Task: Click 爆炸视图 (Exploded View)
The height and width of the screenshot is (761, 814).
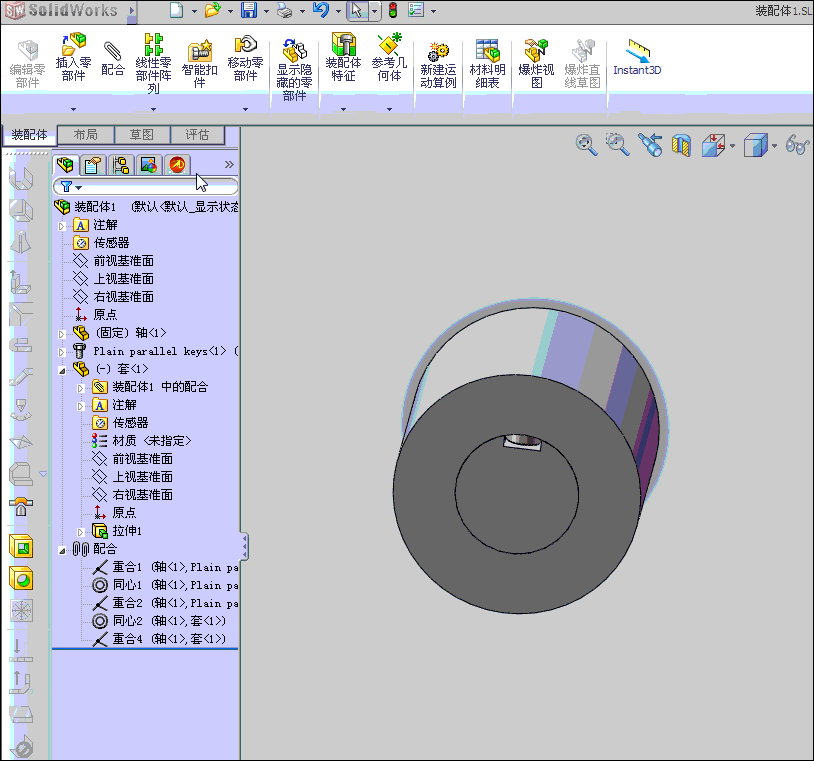Action: coord(536,63)
